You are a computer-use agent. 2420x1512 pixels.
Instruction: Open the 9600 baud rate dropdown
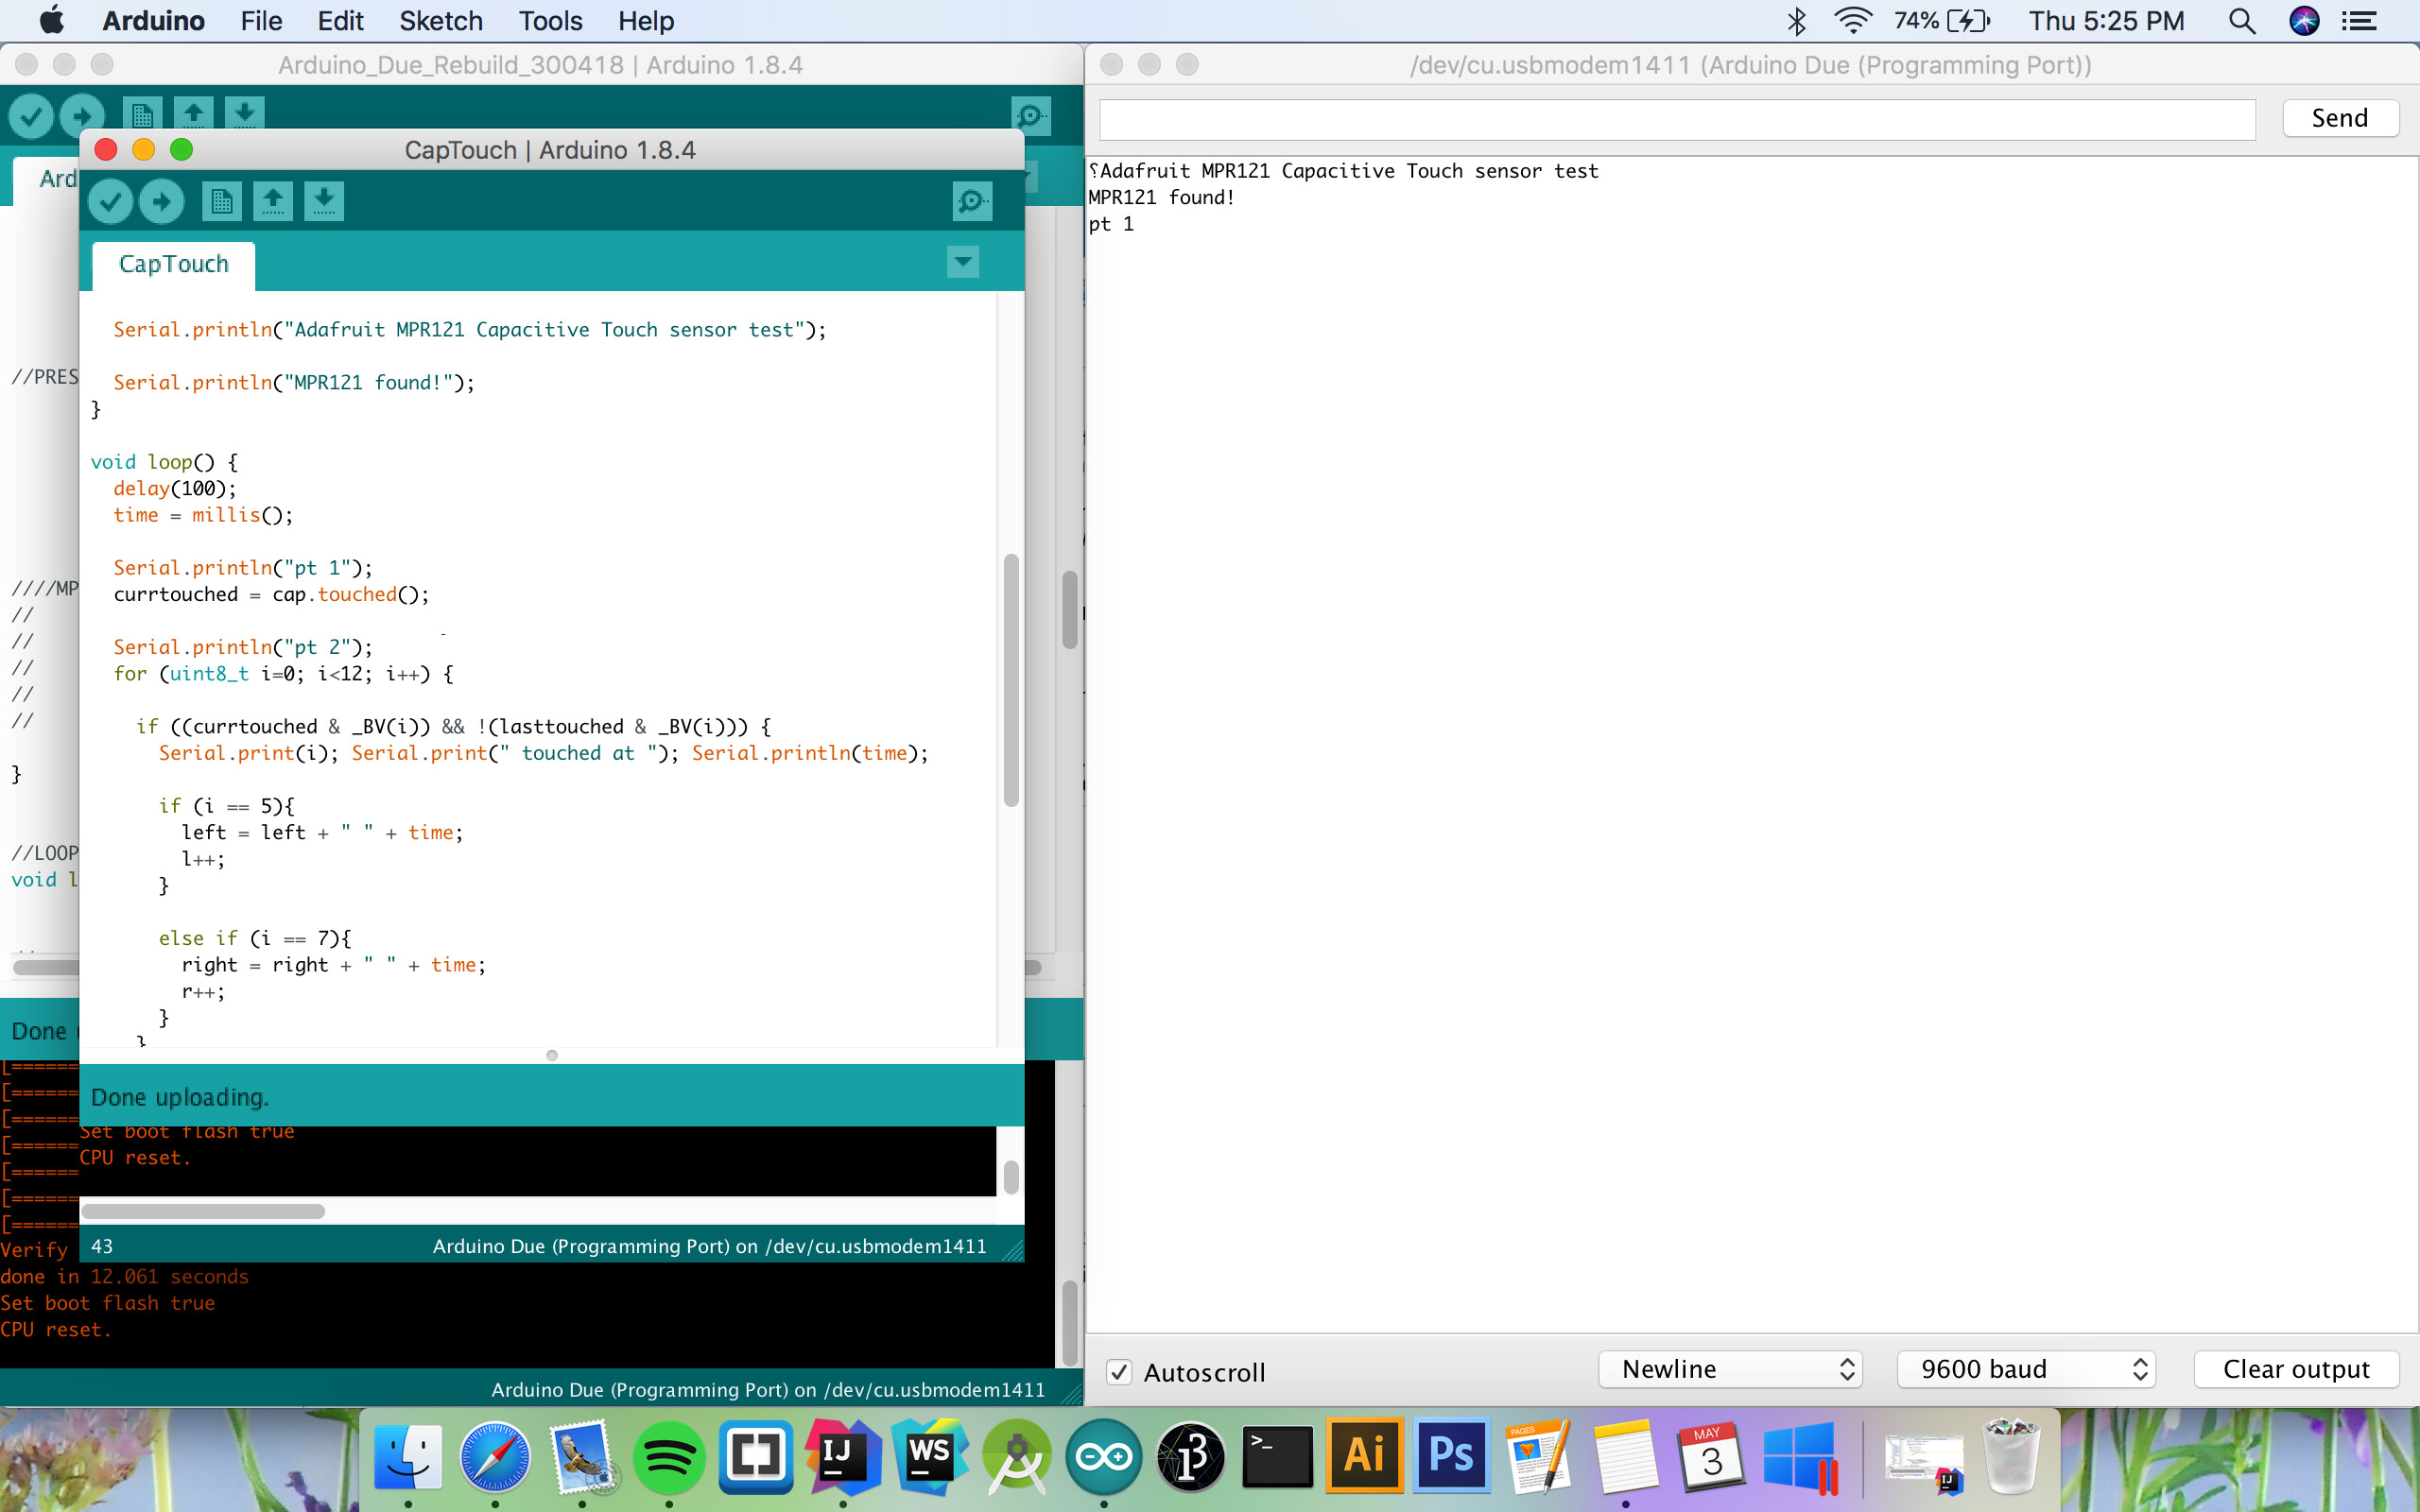pyautogui.click(x=2026, y=1369)
